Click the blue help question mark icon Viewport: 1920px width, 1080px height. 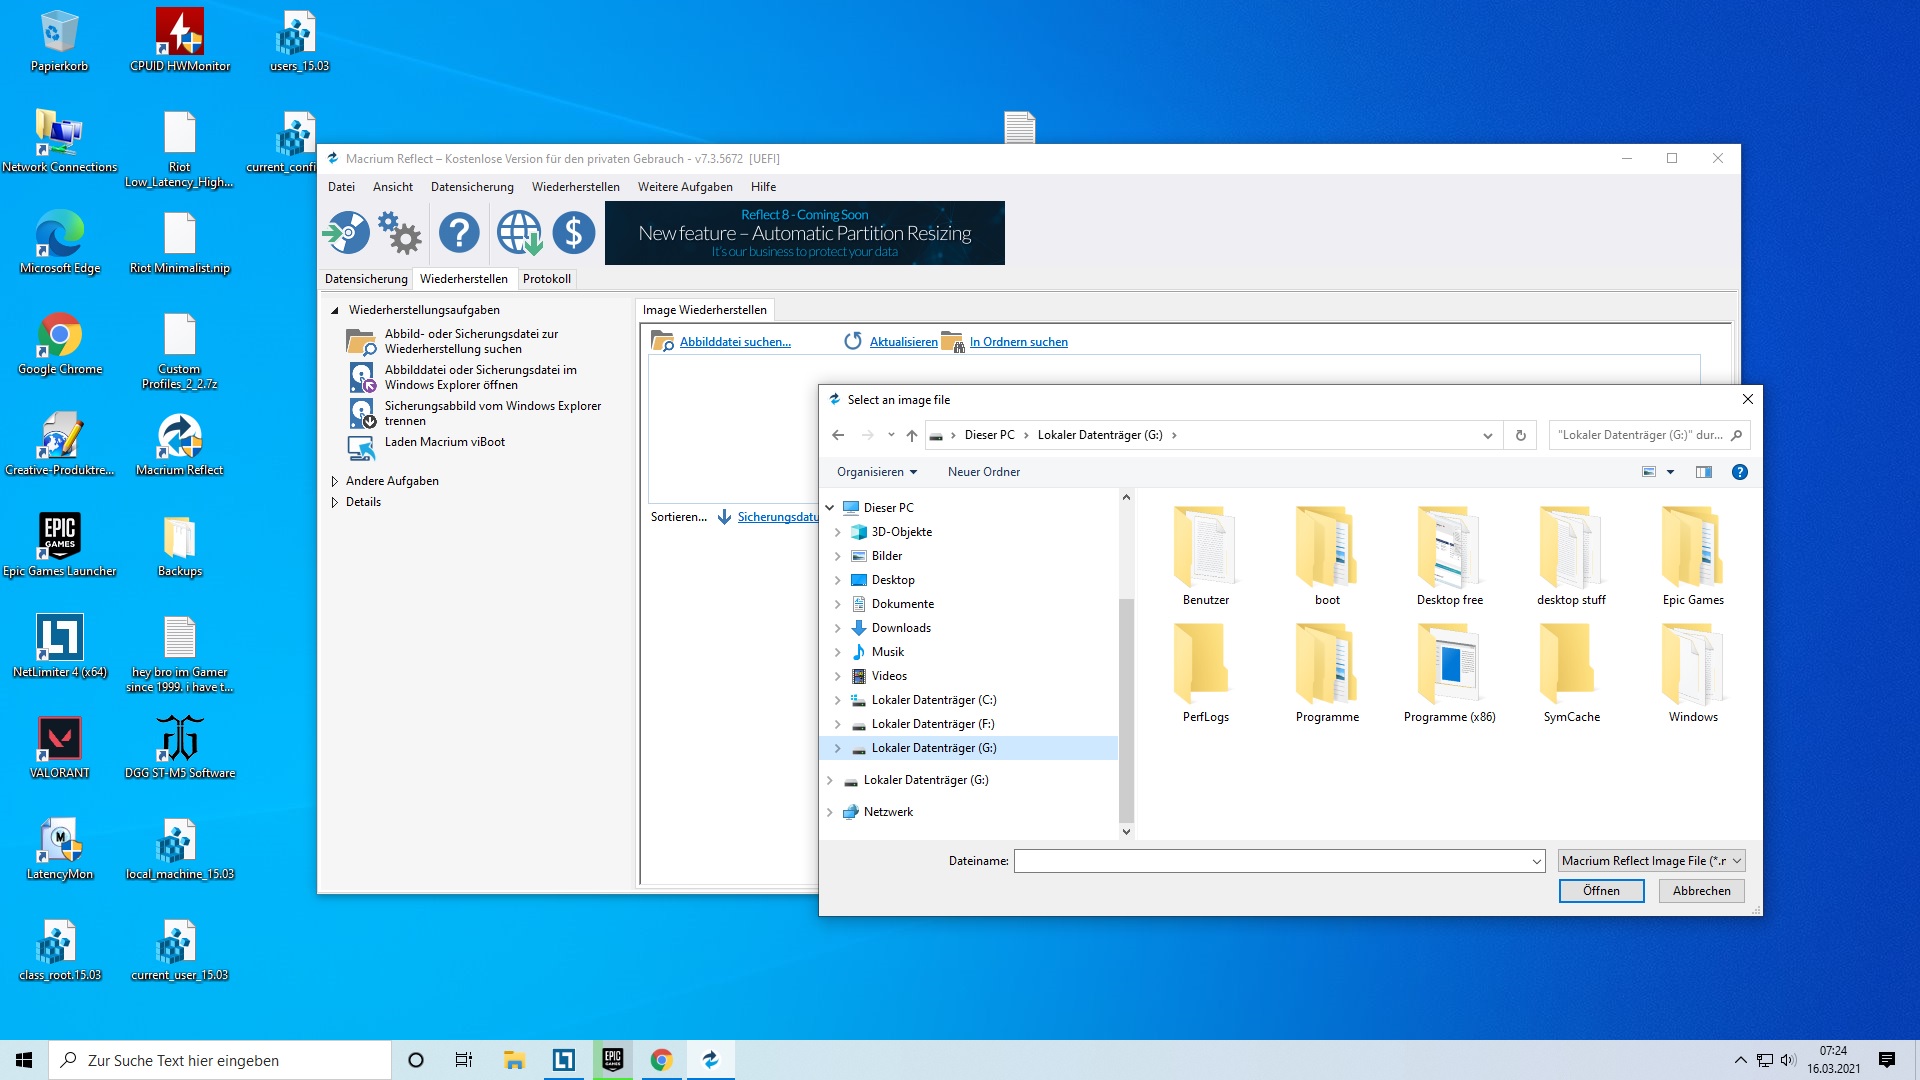(459, 233)
